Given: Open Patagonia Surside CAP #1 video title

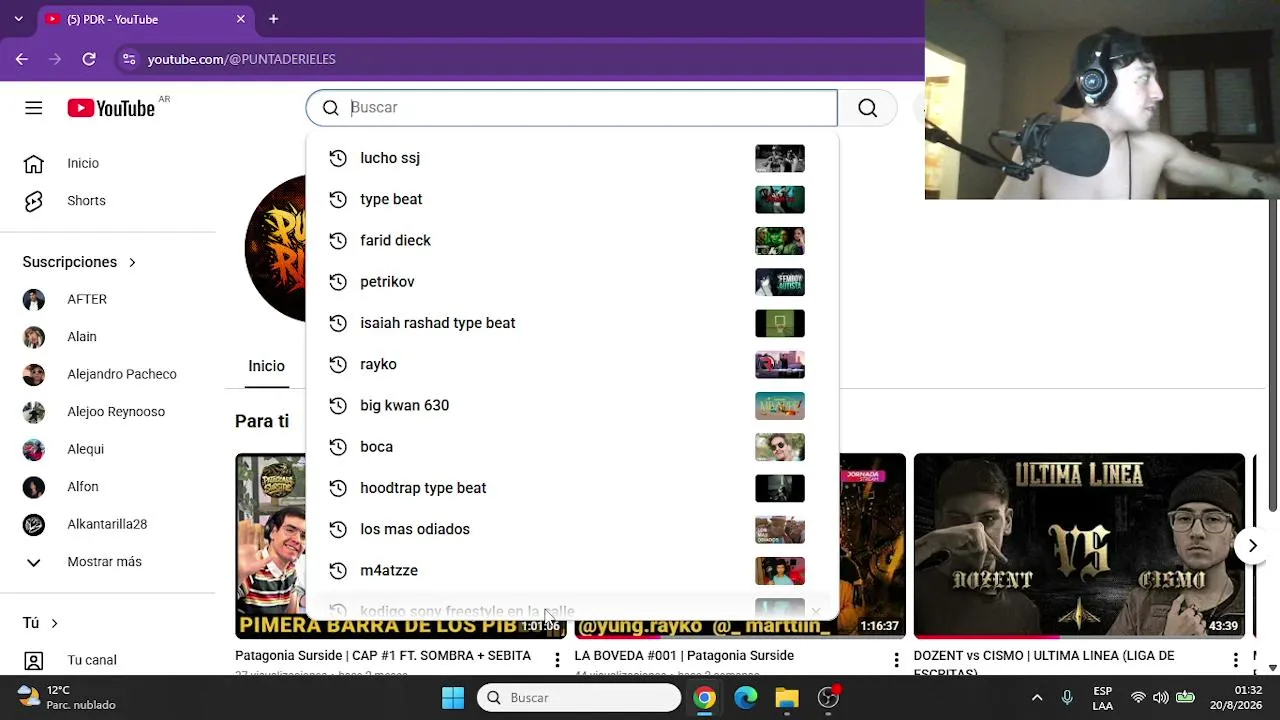Looking at the screenshot, I should [383, 656].
